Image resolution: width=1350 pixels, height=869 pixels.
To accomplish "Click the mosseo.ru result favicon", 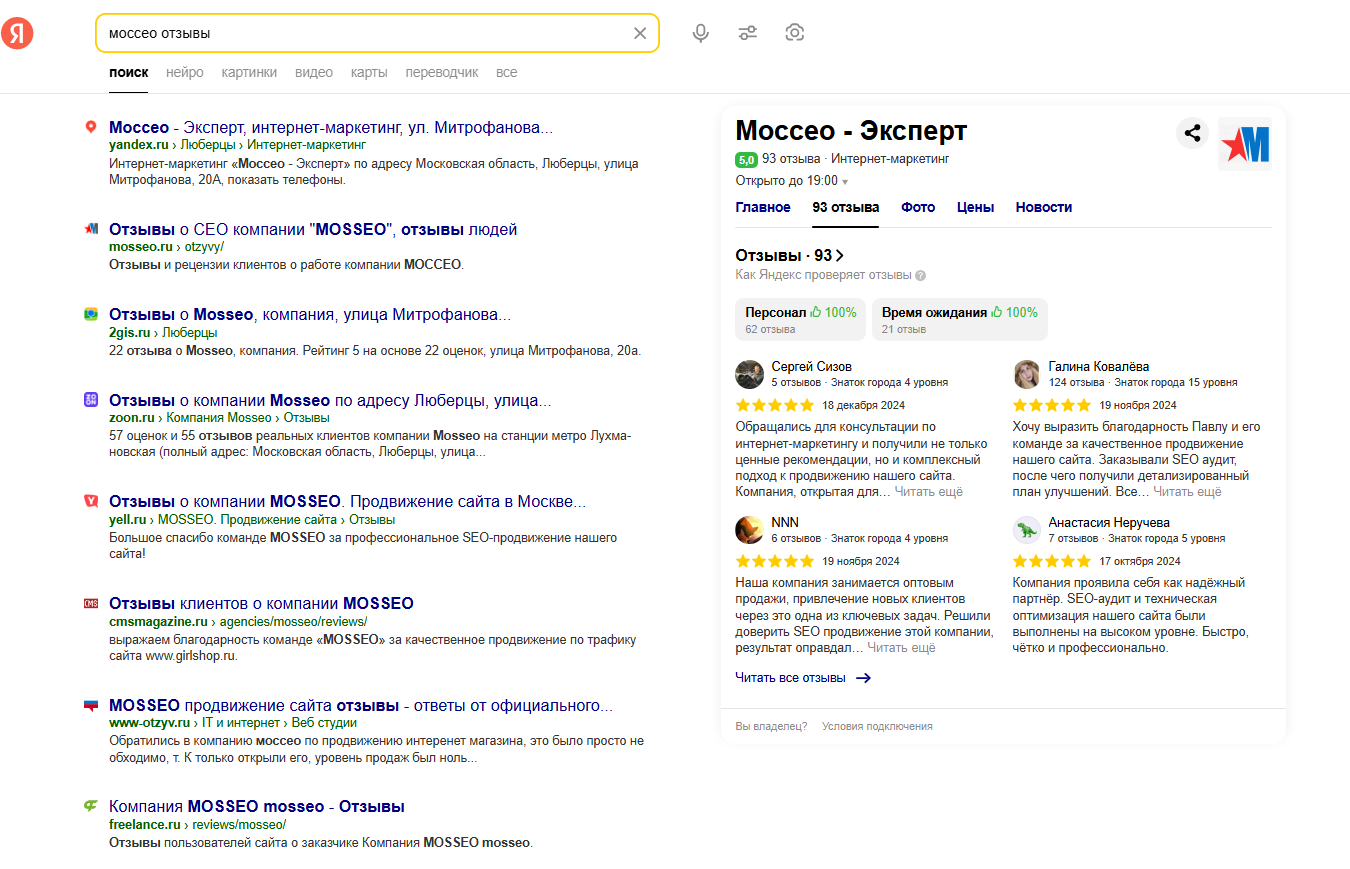I will click(91, 229).
